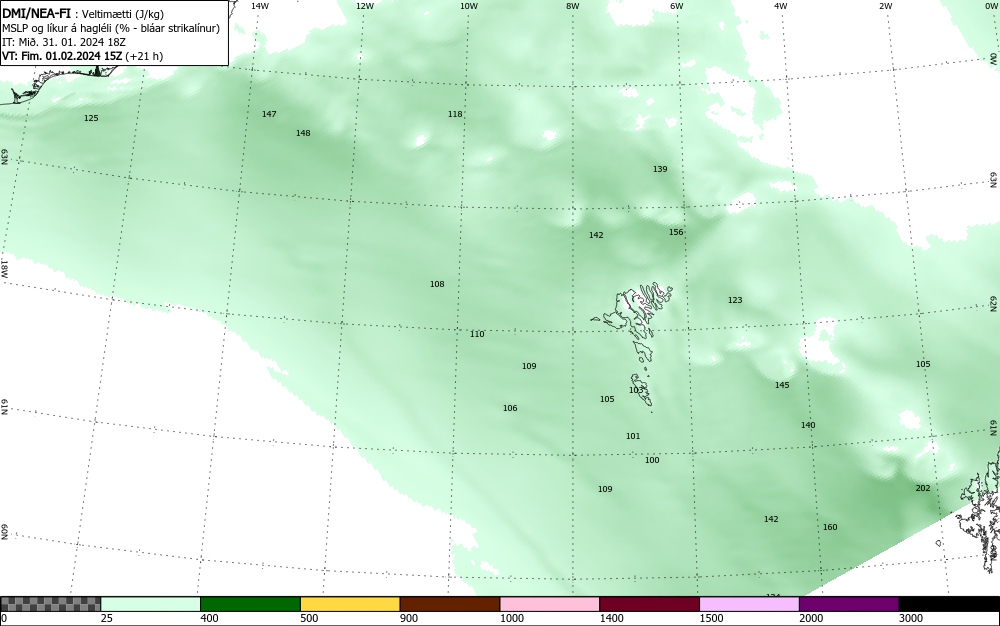Click the legend tick label "1000"
Viewport: 1000px width, 626px height.
[511, 618]
